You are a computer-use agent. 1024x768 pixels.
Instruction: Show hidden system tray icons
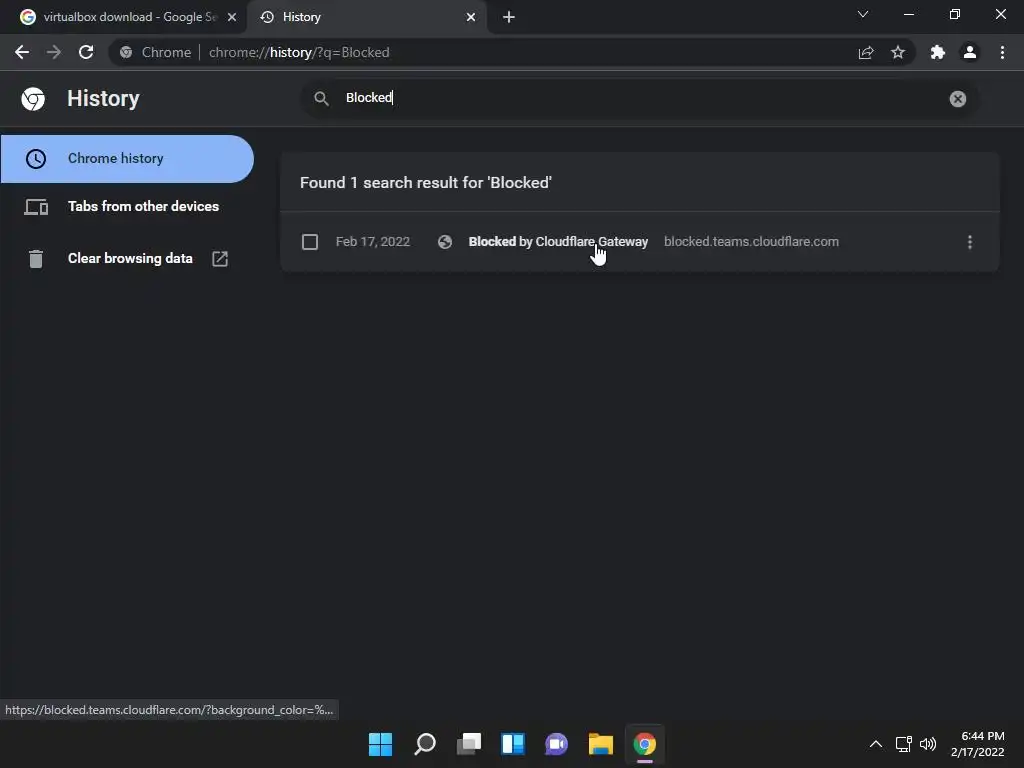point(876,744)
